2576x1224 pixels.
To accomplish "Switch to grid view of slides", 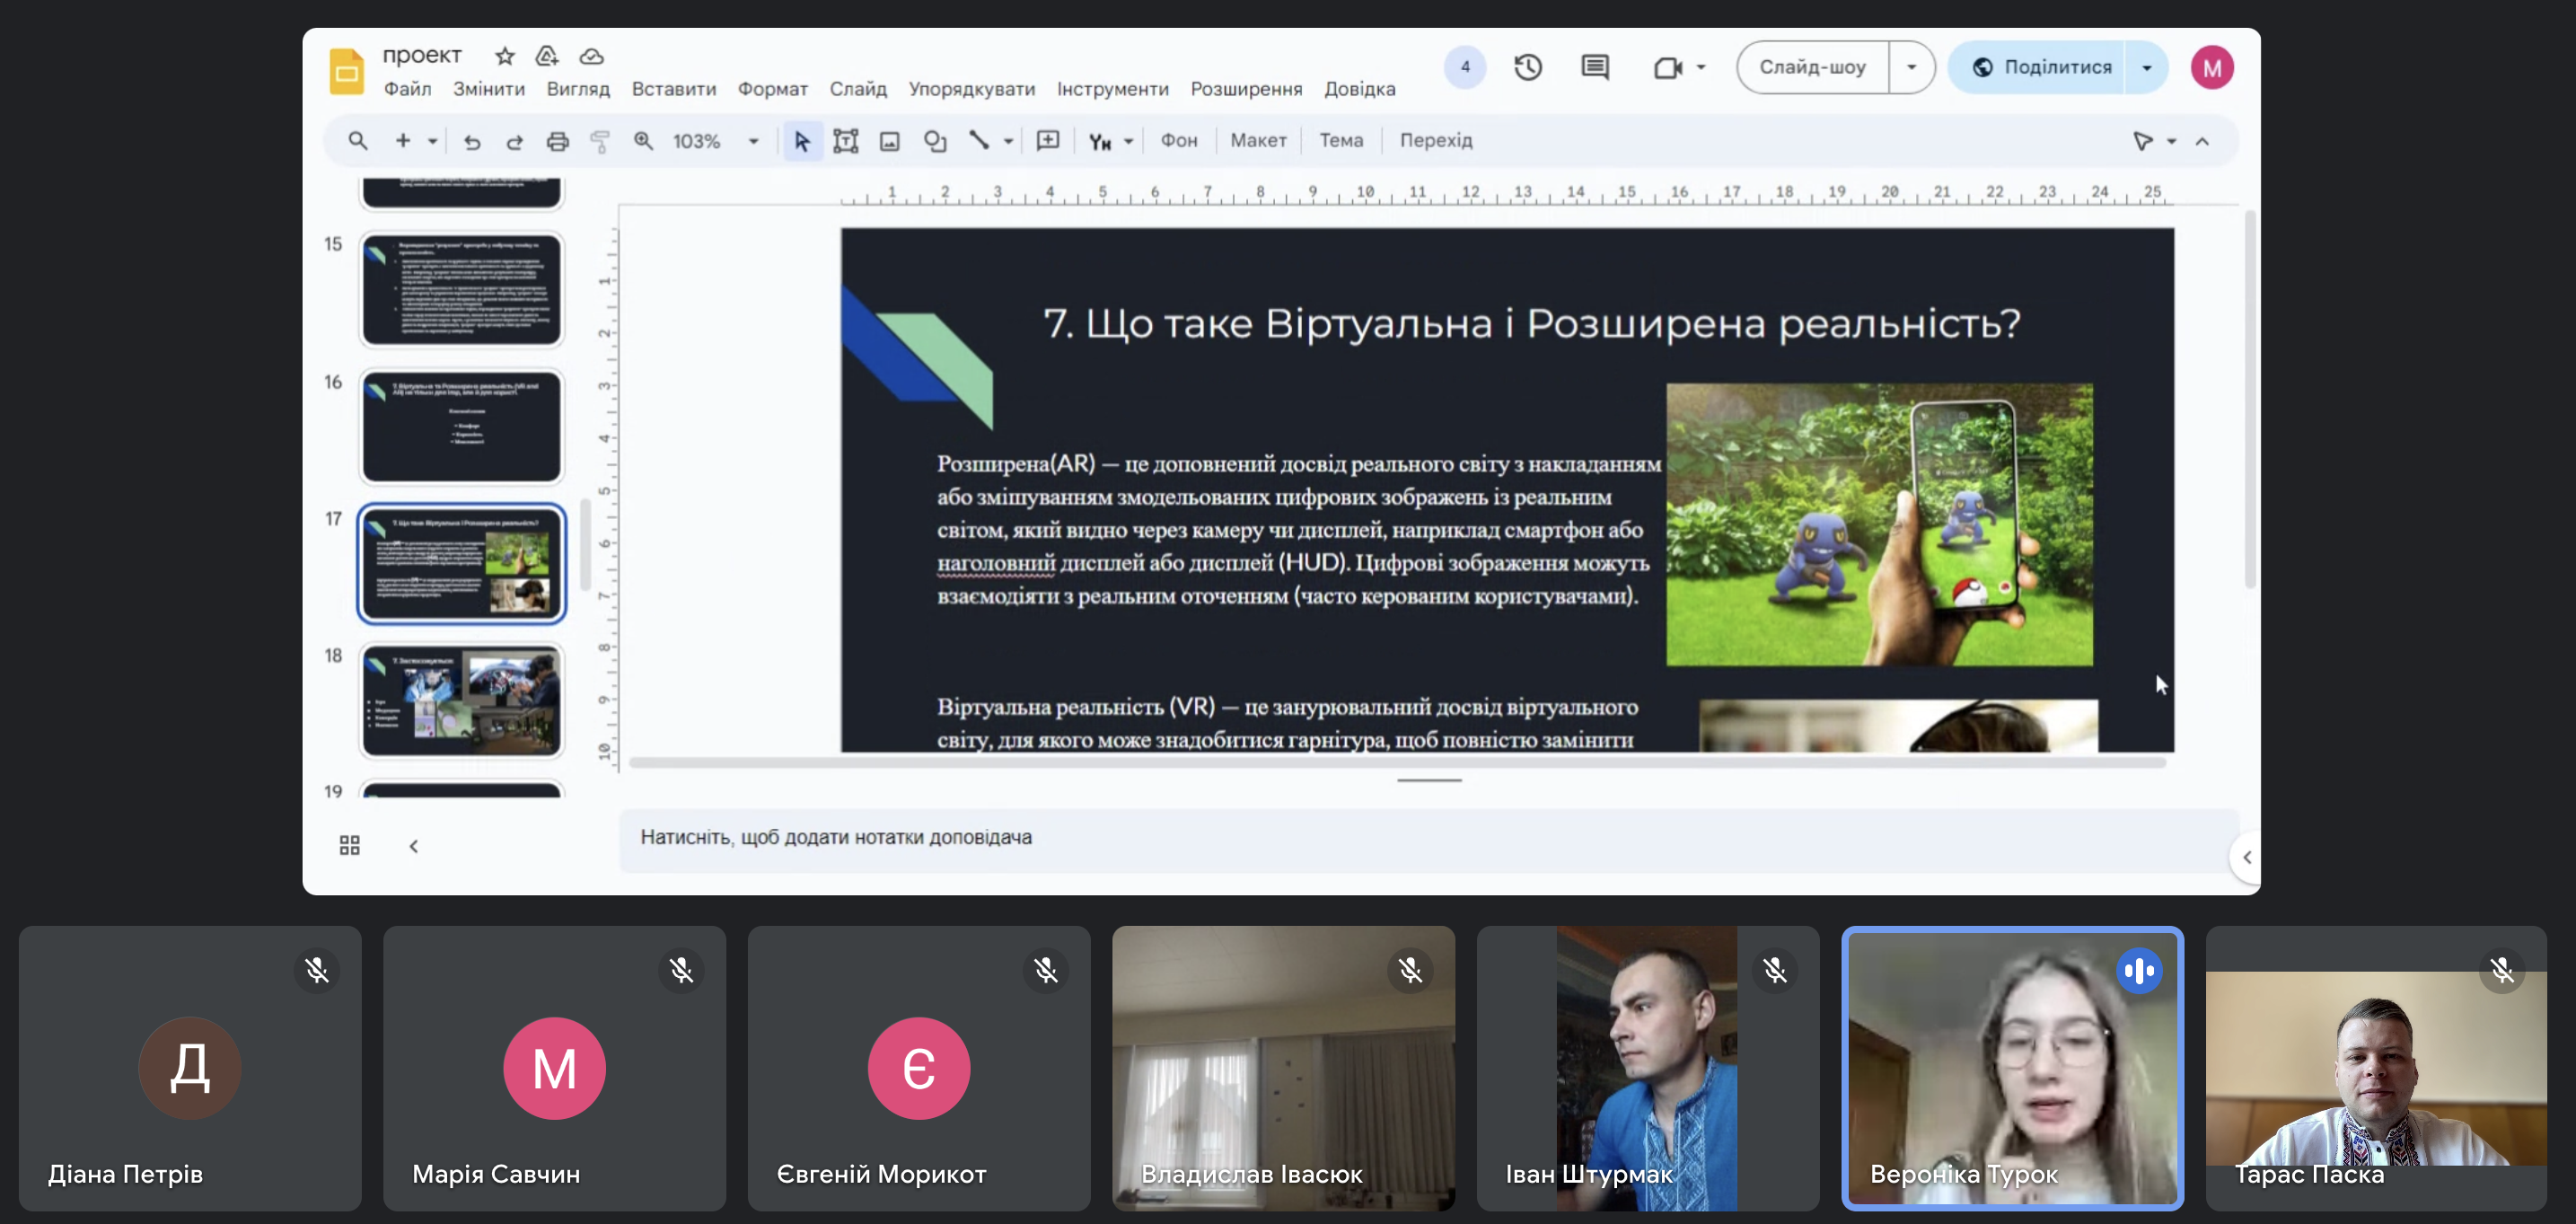I will (x=349, y=845).
